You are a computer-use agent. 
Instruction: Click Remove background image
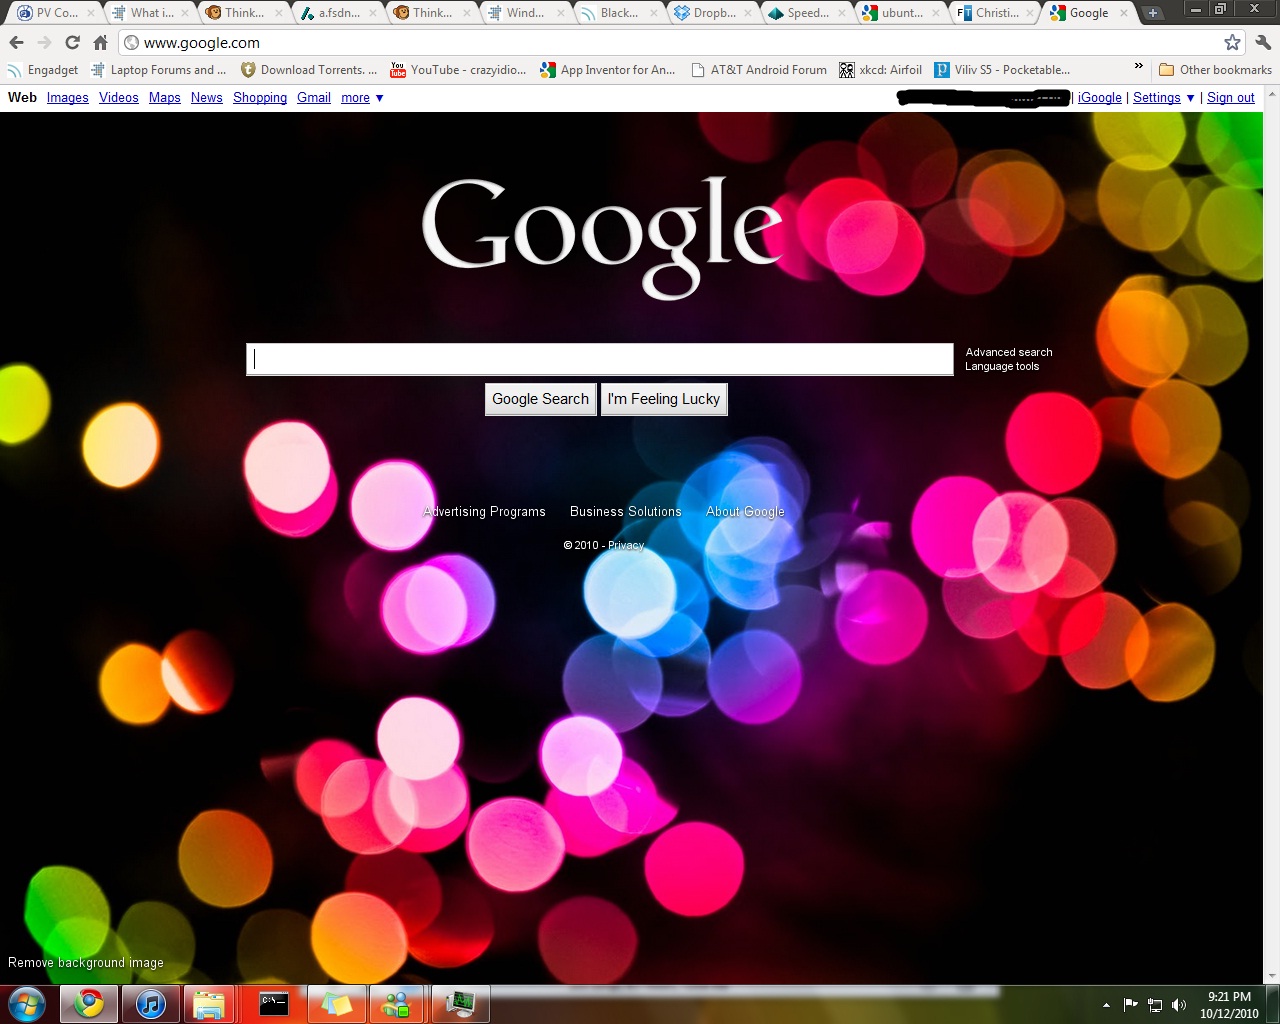tap(86, 962)
